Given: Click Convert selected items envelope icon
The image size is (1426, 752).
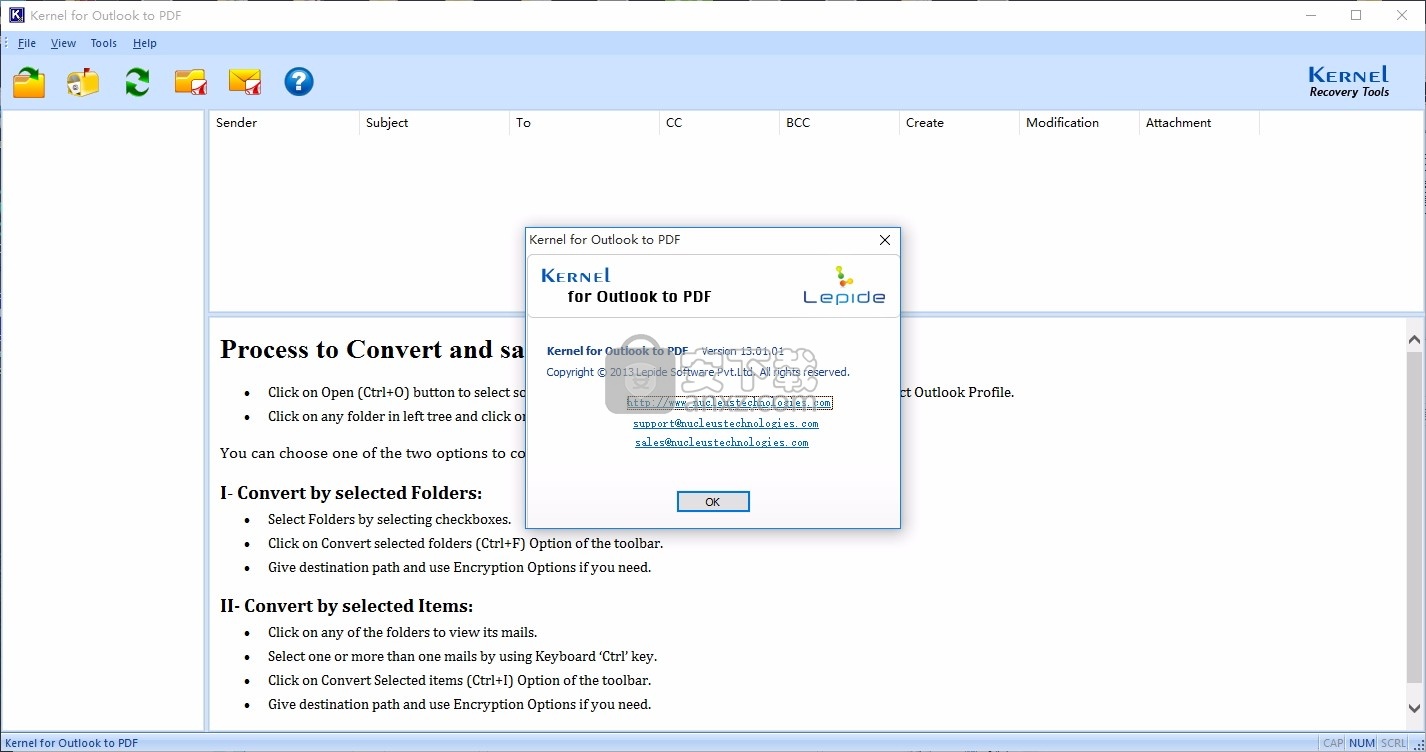Looking at the screenshot, I should tap(245, 82).
